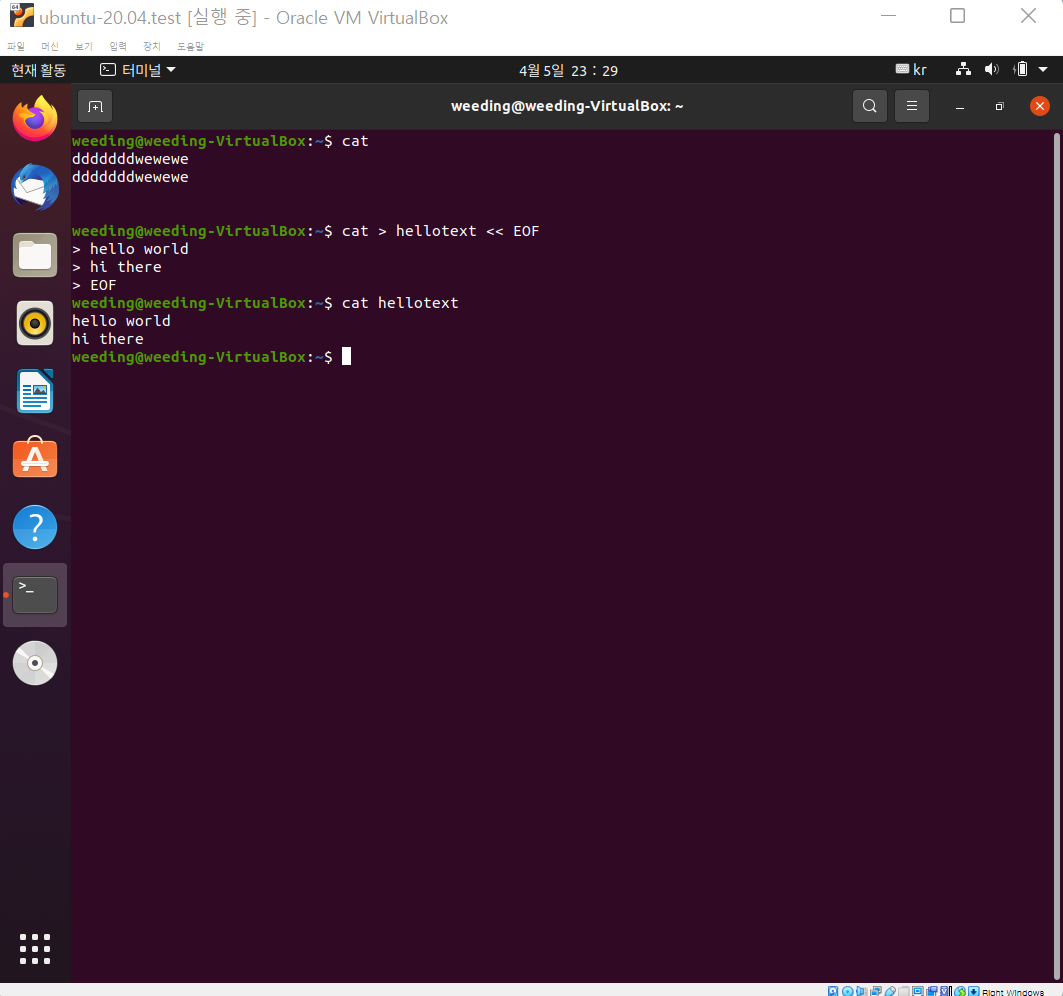Open the terminal hamburger menu

click(x=912, y=106)
